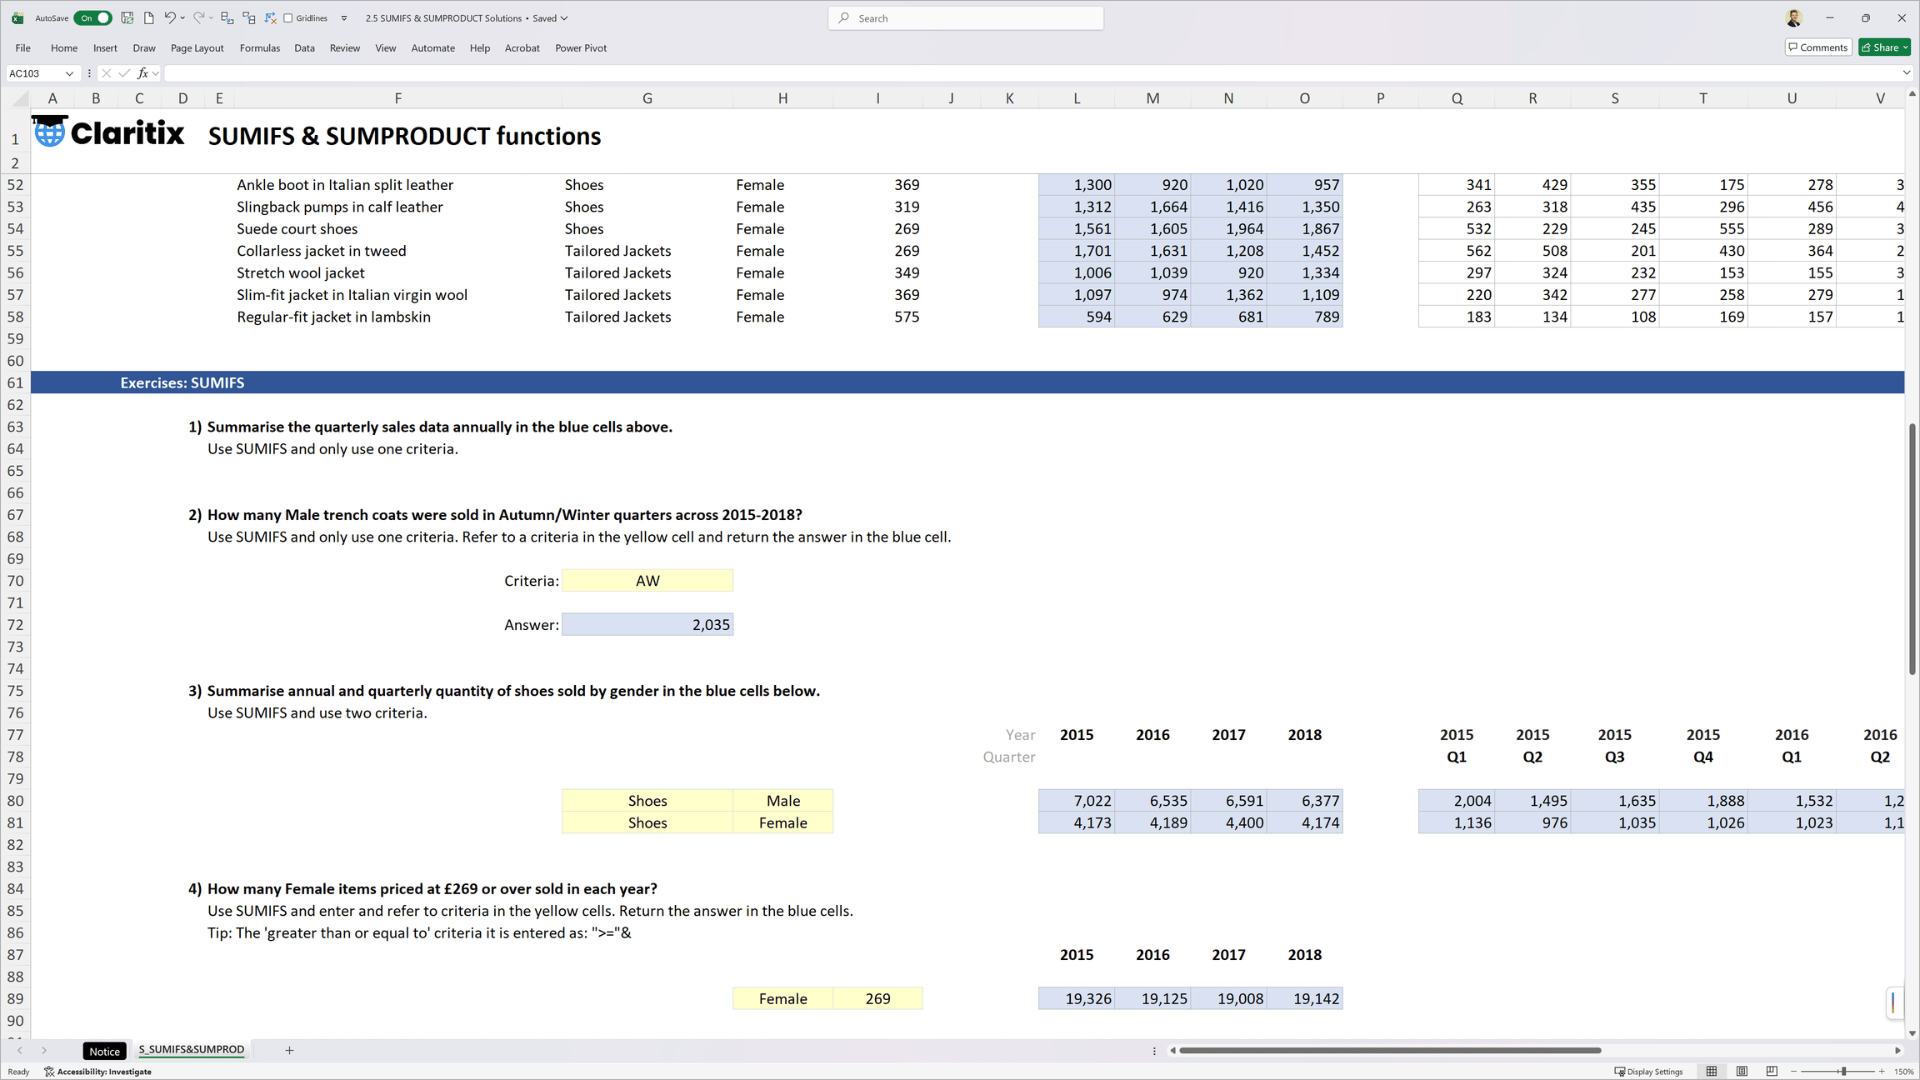Select Normal view grid icon
1920x1080 pixels.
point(1712,1071)
